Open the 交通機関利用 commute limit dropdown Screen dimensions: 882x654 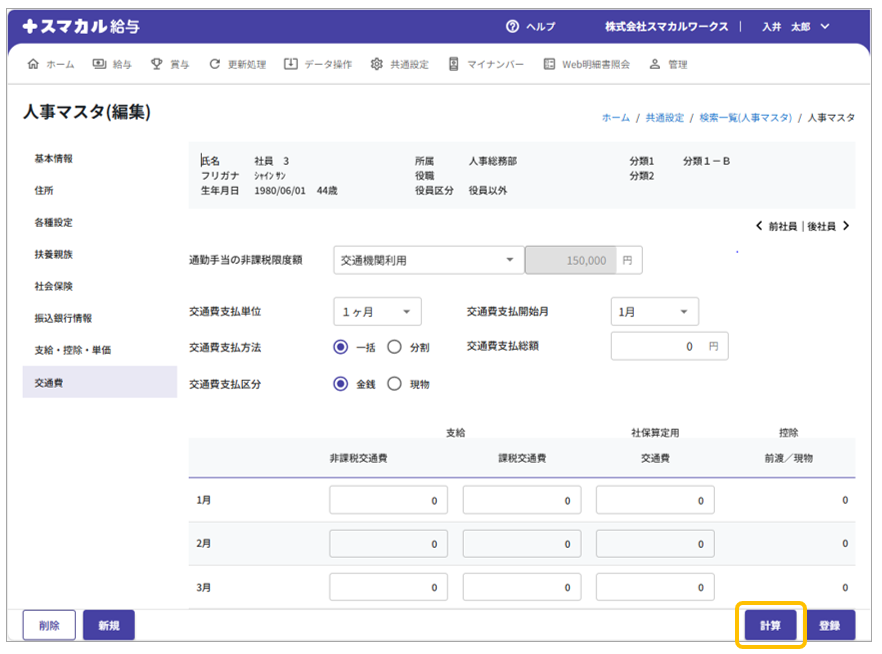[428, 260]
